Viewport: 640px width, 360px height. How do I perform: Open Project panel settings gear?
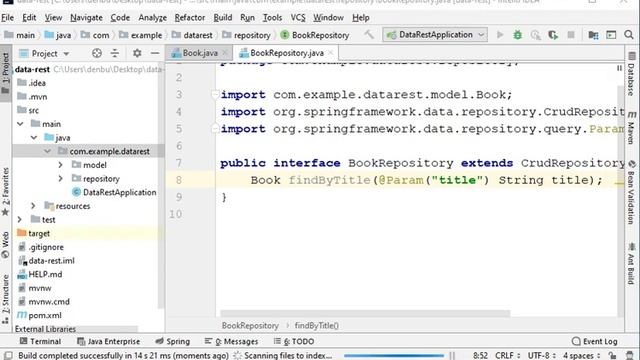[x=137, y=53]
